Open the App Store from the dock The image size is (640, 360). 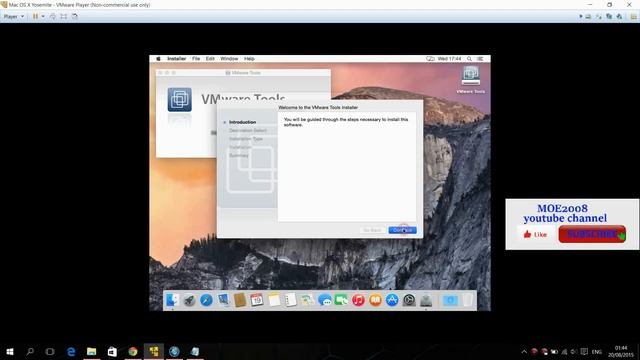point(392,300)
